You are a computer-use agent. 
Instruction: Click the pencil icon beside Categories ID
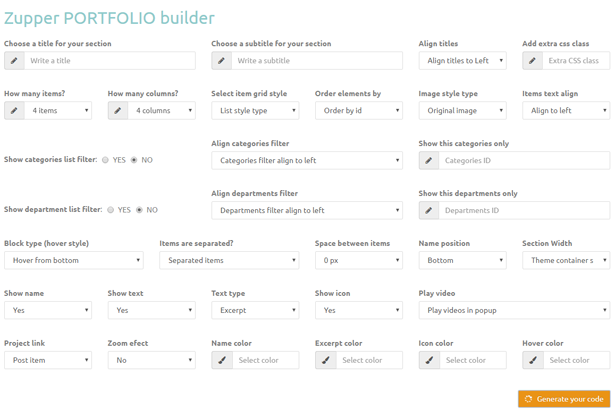[429, 160]
